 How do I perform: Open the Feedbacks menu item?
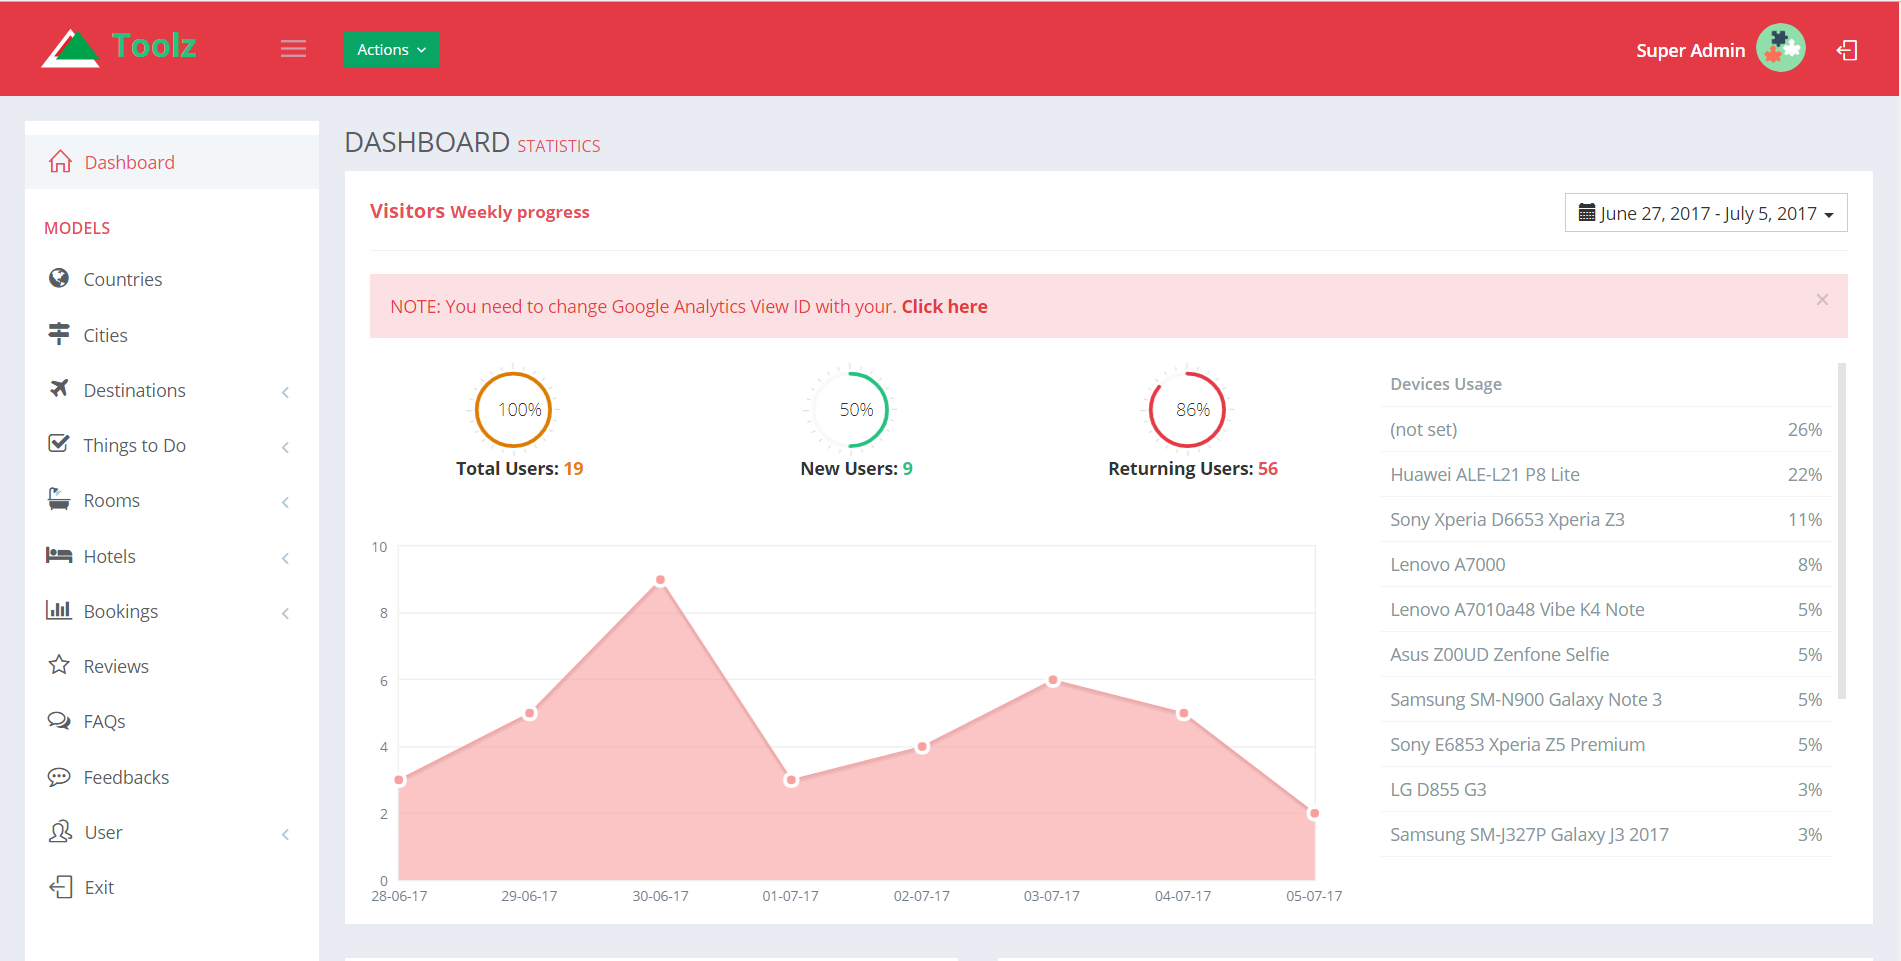tap(172, 777)
